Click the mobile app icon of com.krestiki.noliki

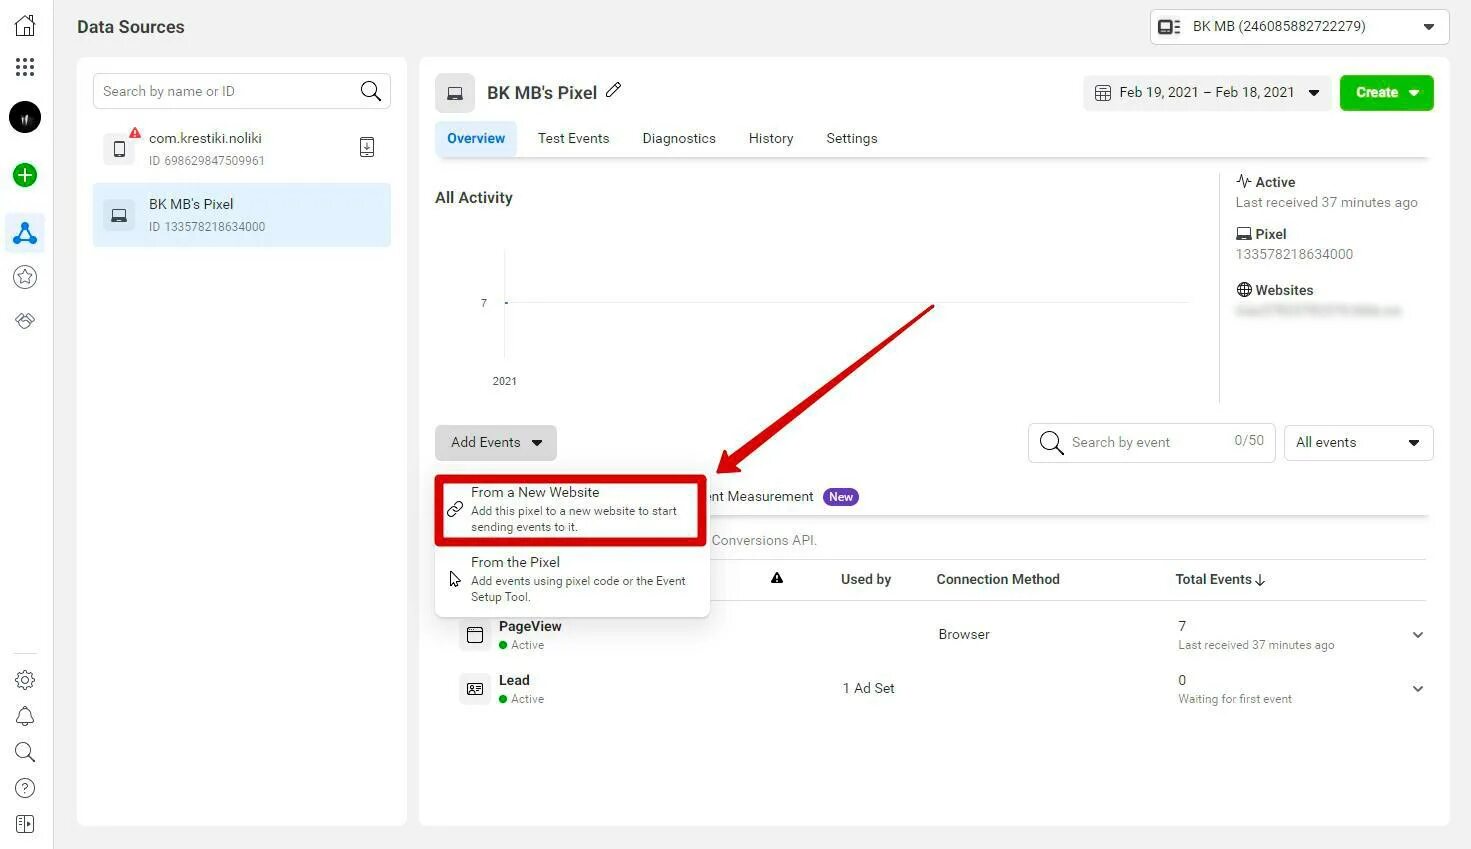coord(119,149)
